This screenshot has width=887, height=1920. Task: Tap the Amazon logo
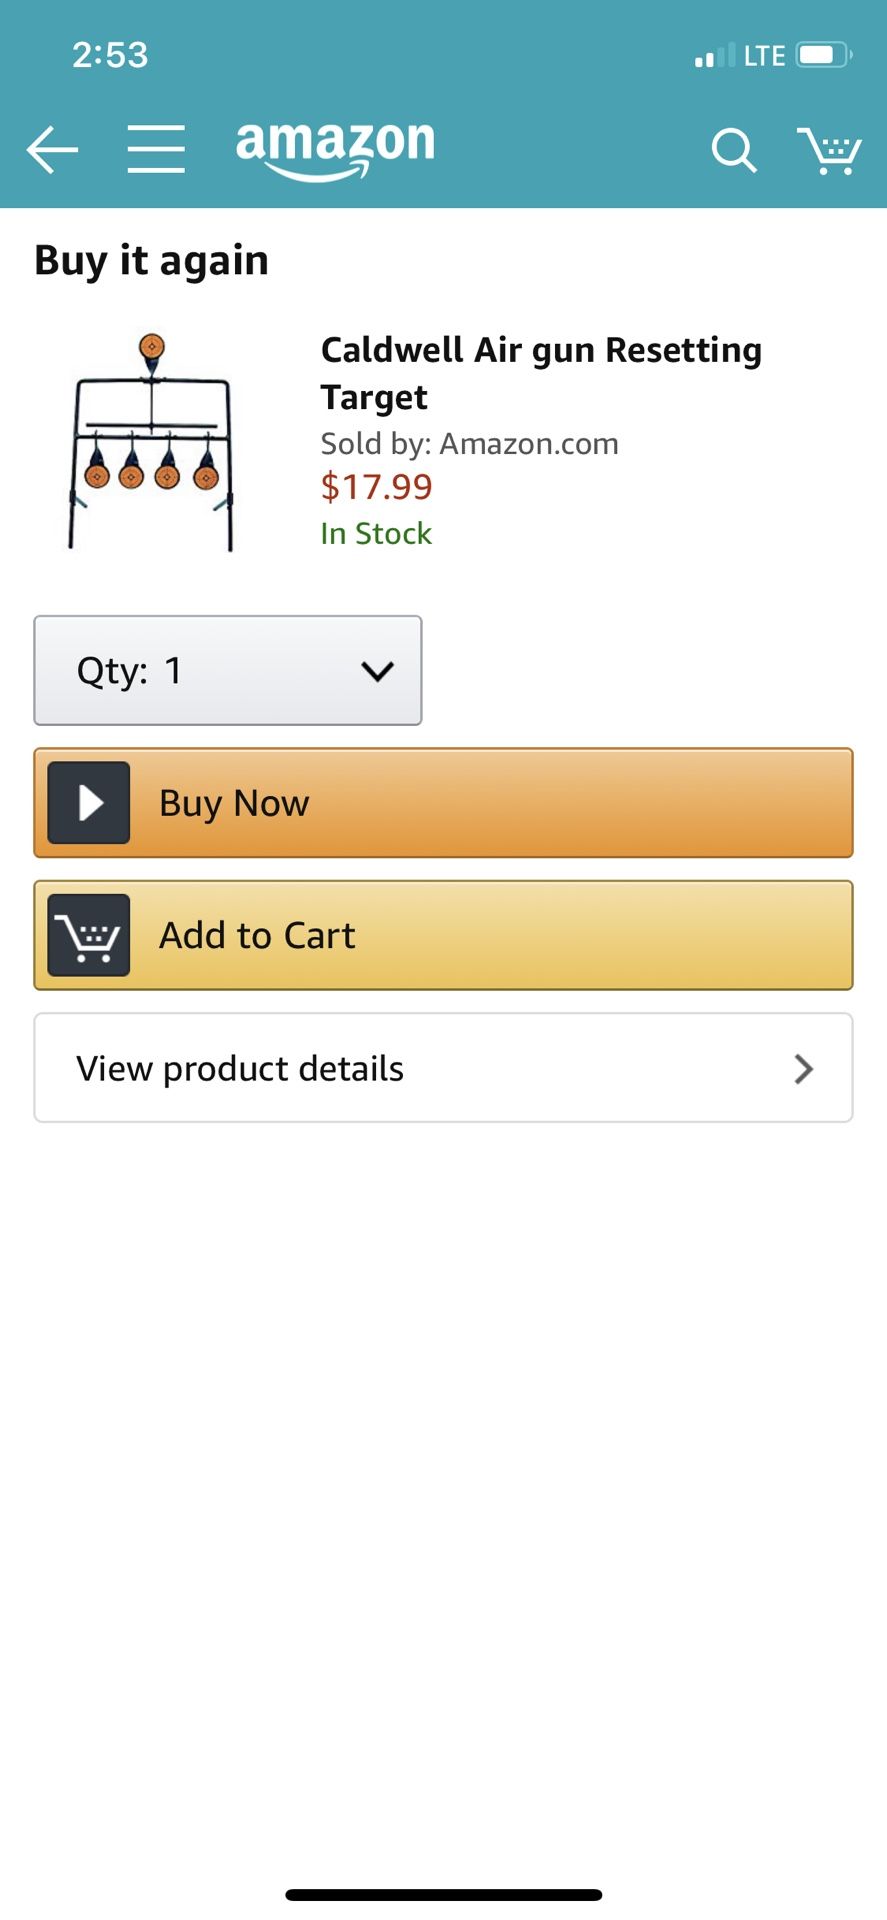335,150
